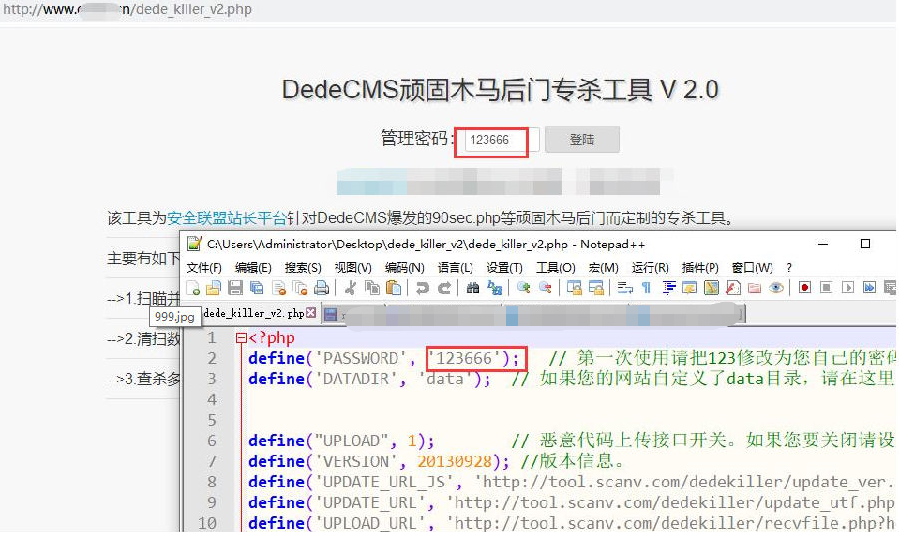Click the '123666' password string in code

[464, 359]
